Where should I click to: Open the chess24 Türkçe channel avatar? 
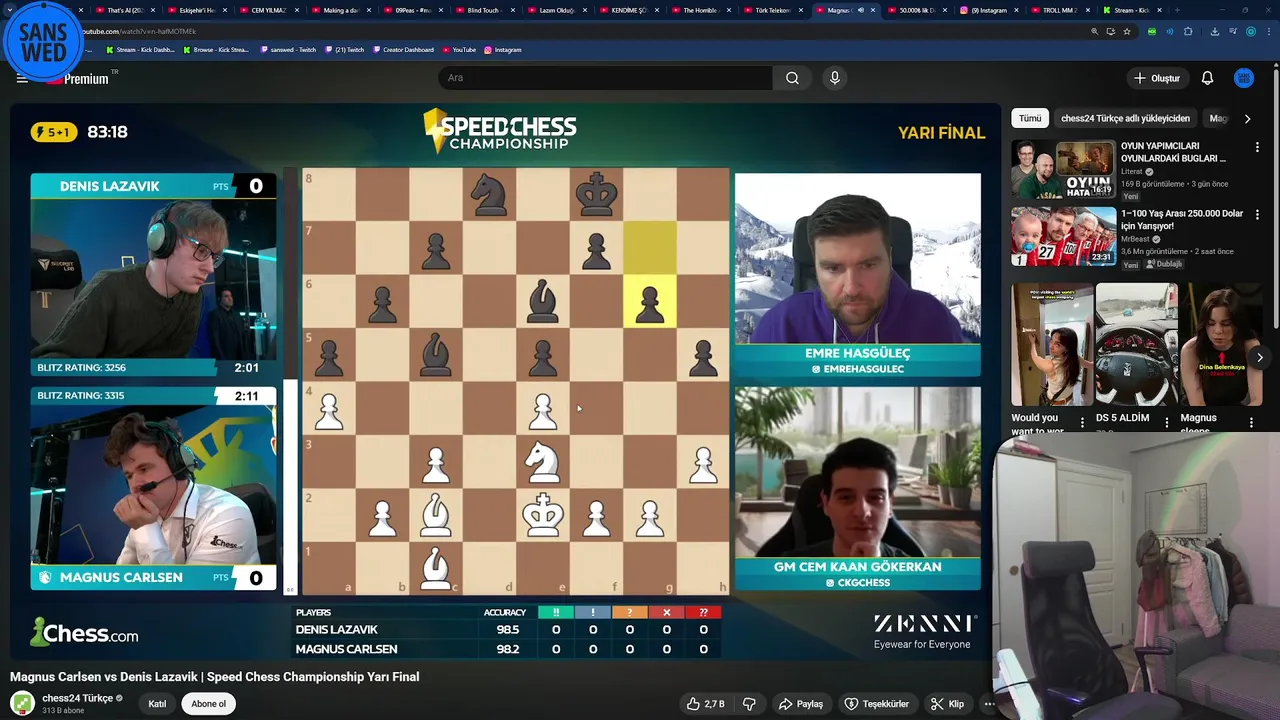pos(22,703)
